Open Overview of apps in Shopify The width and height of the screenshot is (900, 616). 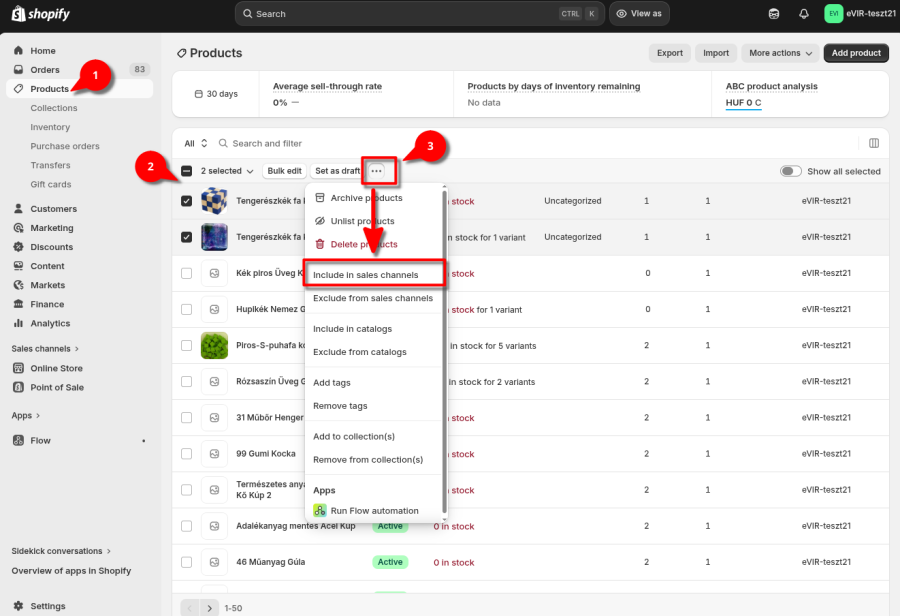pyautogui.click(x=71, y=571)
